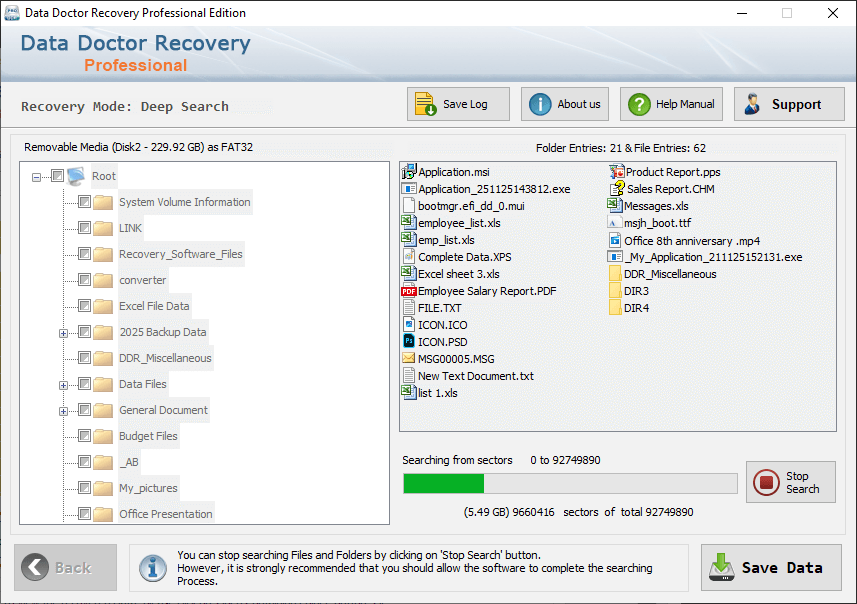Click the envelope icon of MSG00005.MSG
This screenshot has height=604, width=857.
(x=409, y=359)
